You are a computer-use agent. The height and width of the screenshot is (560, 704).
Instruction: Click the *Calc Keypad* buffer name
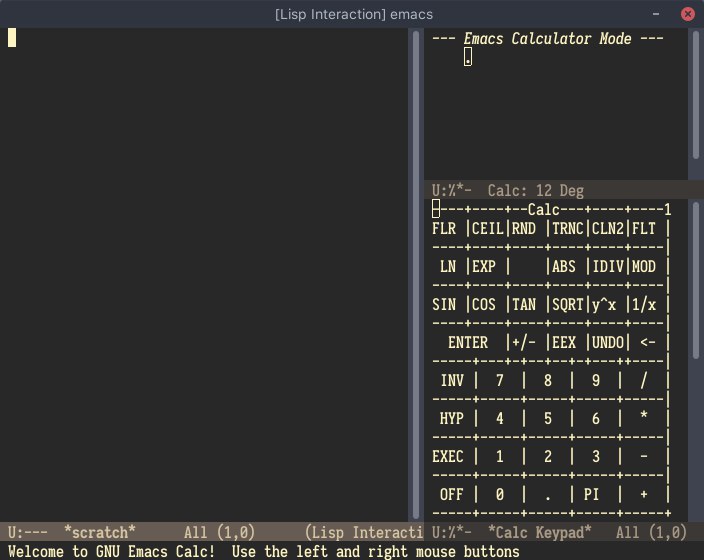click(x=539, y=532)
